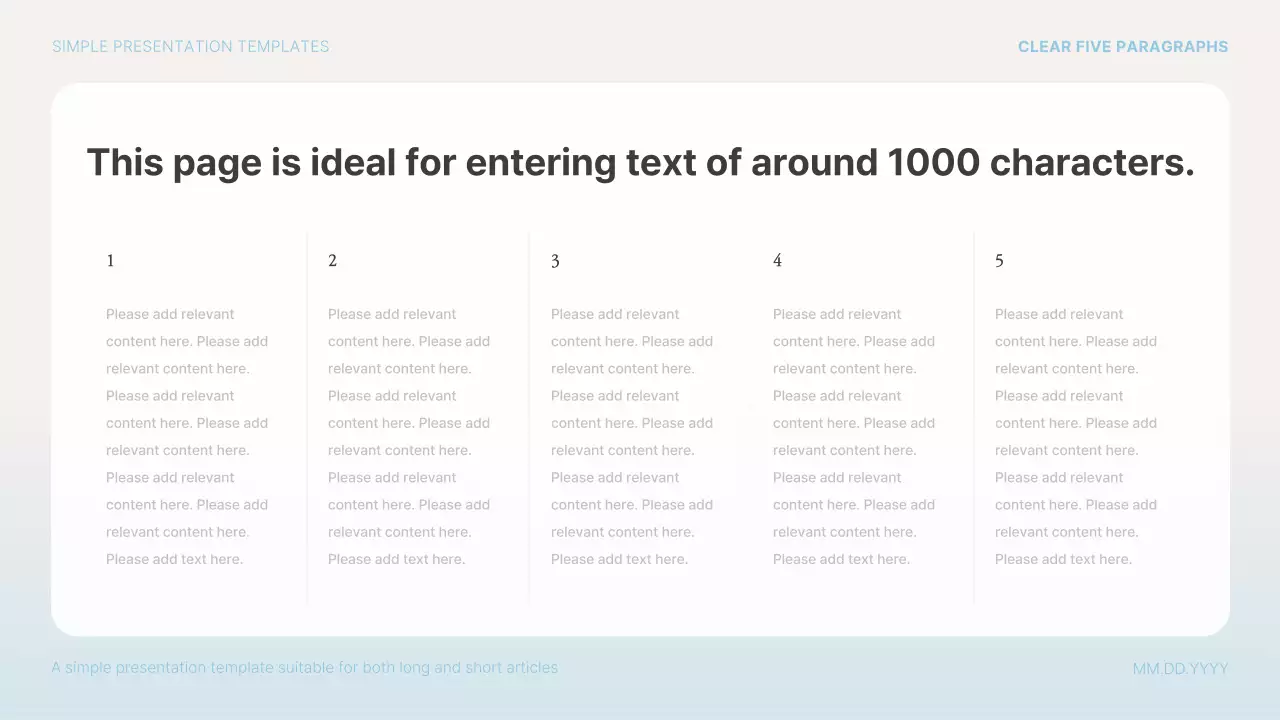Select the slide title text

[640, 162]
